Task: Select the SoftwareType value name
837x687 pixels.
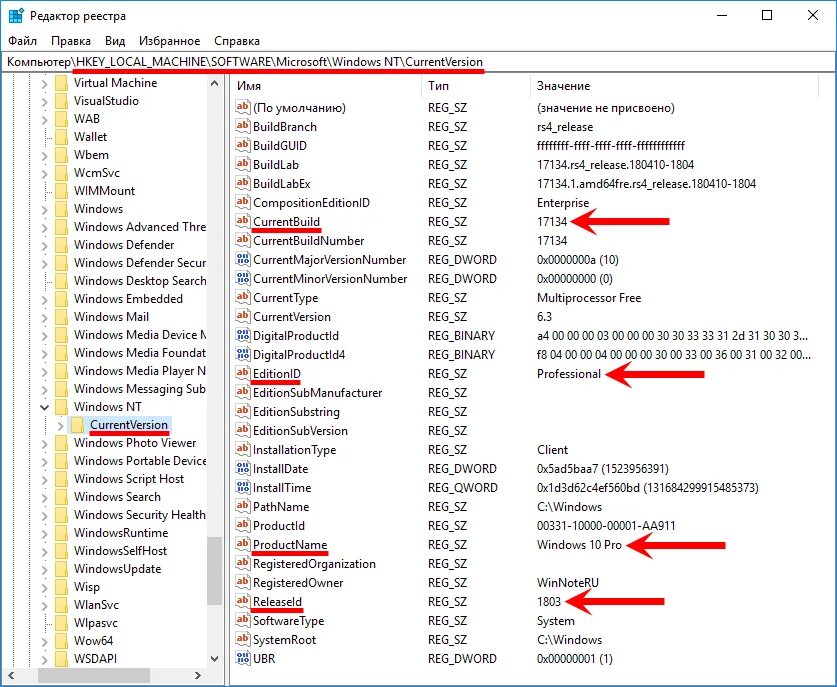Action: point(288,621)
